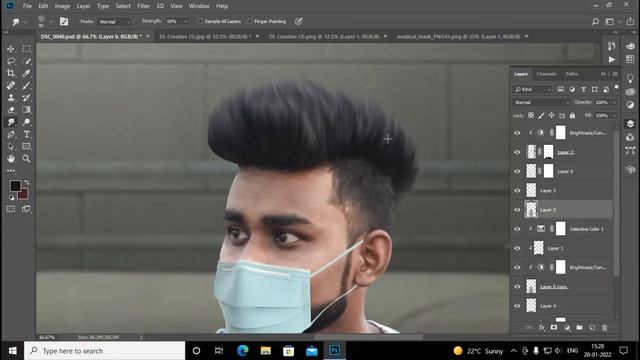The image size is (640, 360).
Task: Toggle visibility of Layer 0
Action: click(517, 210)
